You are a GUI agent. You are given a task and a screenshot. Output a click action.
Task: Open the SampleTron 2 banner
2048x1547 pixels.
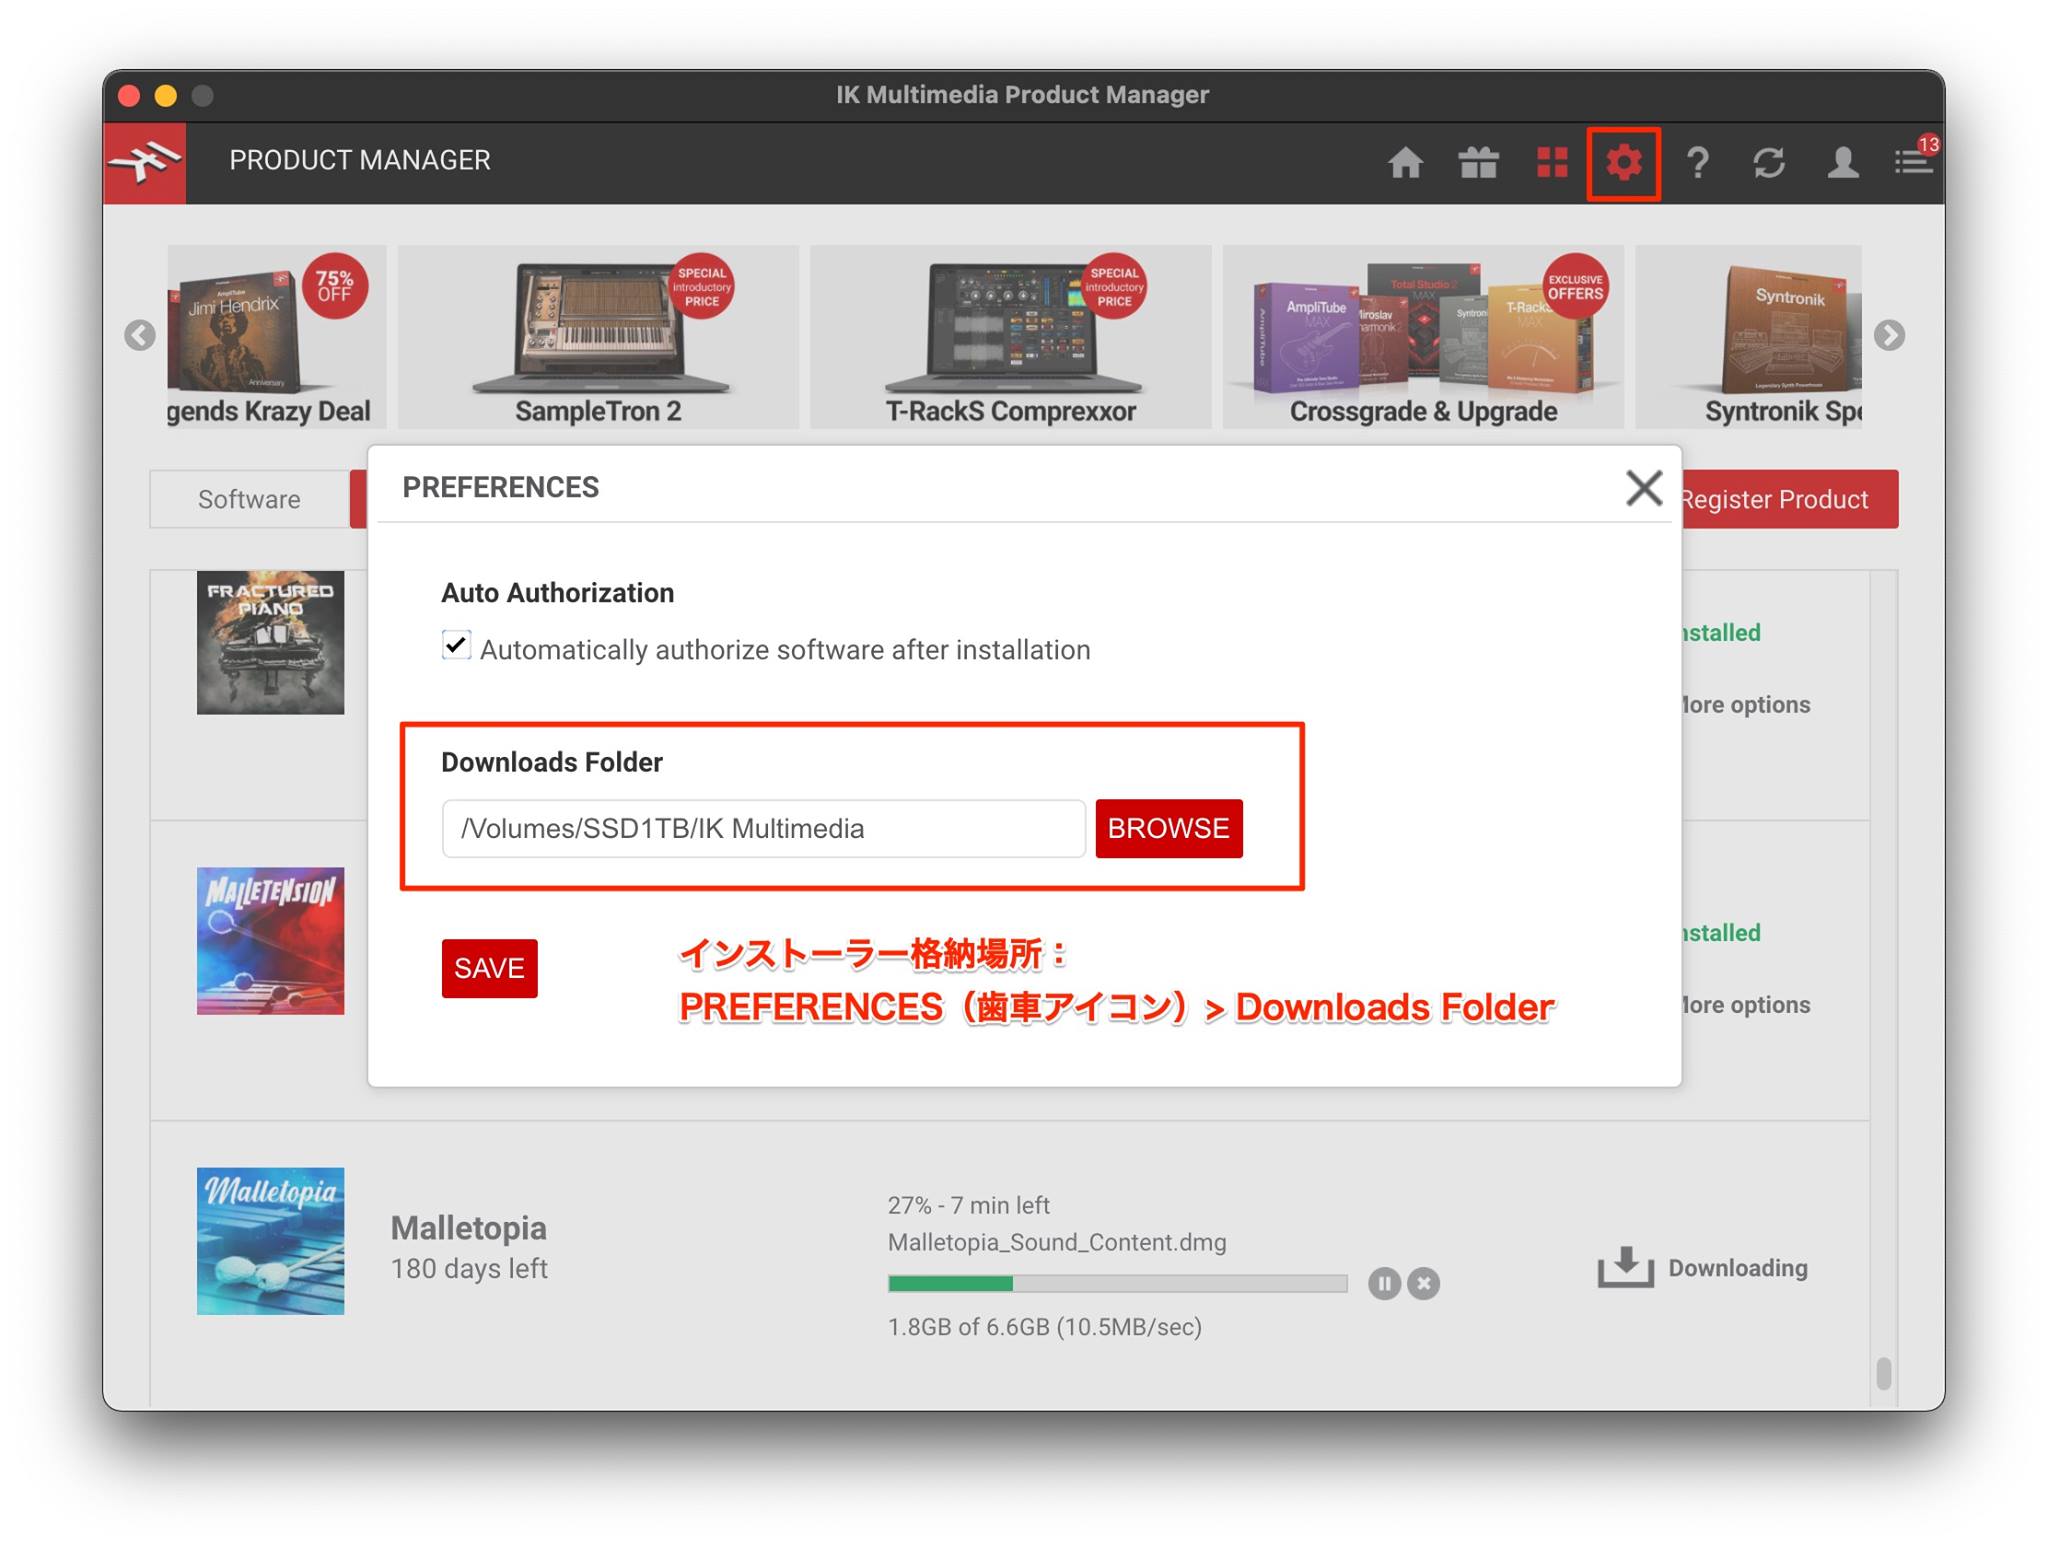click(599, 337)
